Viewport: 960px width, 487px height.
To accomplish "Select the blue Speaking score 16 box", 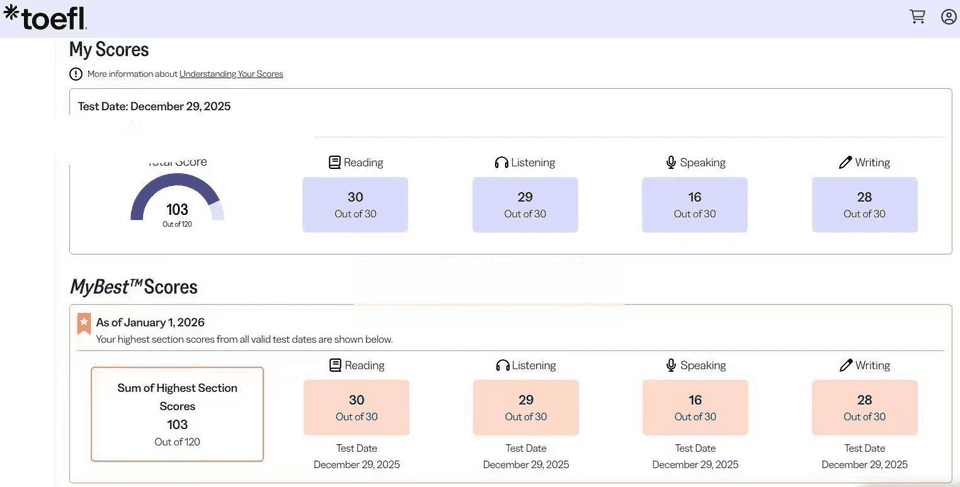I will (x=694, y=205).
